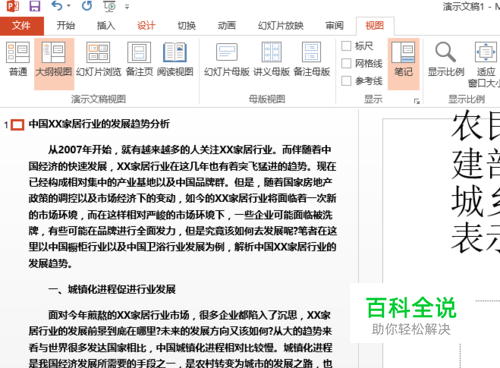Switch to the 审阅 ribbon tab
Image resolution: width=500 pixels, height=368 pixels.
point(334,26)
